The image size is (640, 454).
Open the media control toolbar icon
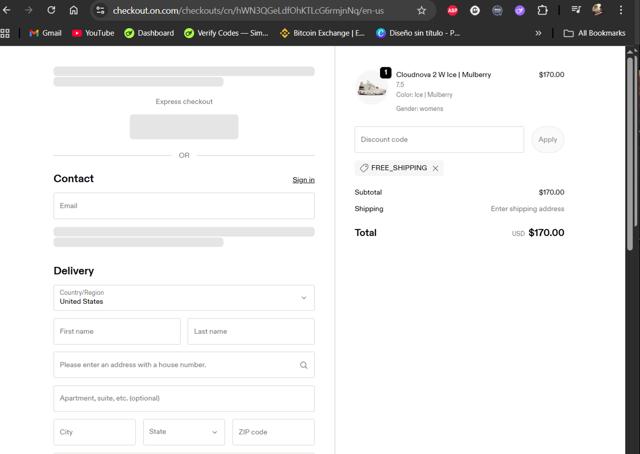tap(576, 10)
